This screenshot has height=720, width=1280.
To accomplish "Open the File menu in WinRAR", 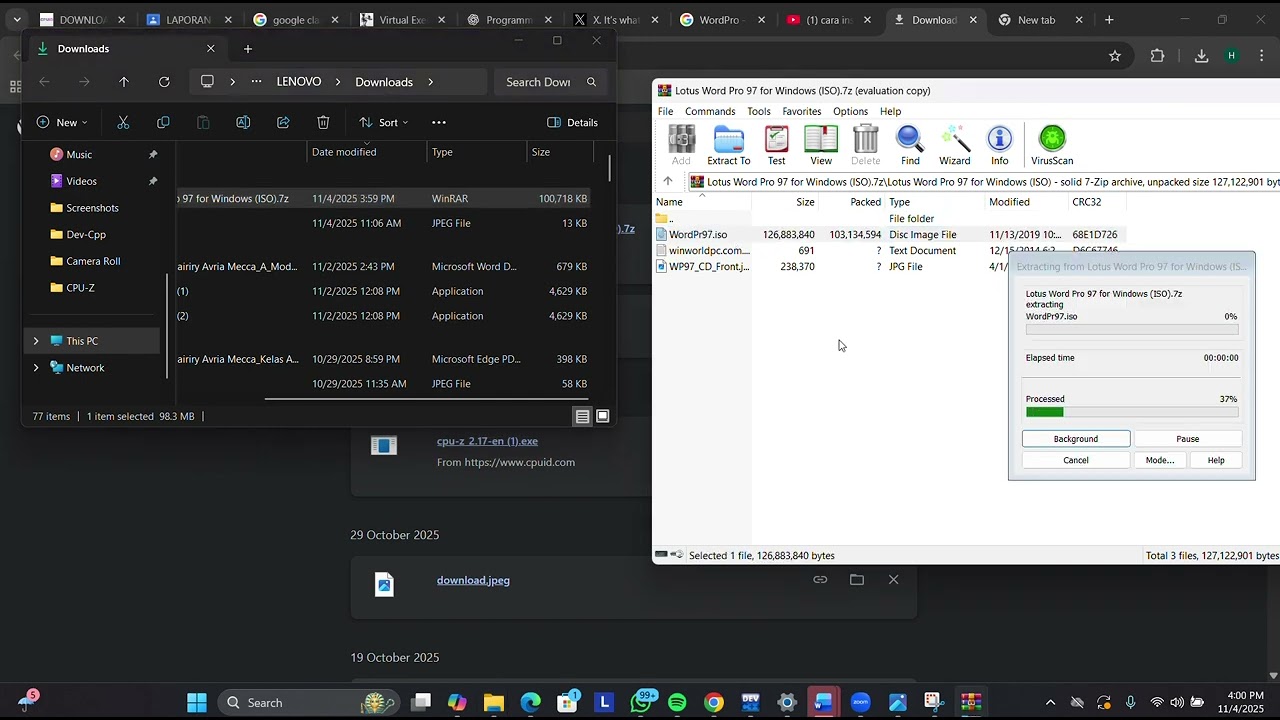I will 665,111.
